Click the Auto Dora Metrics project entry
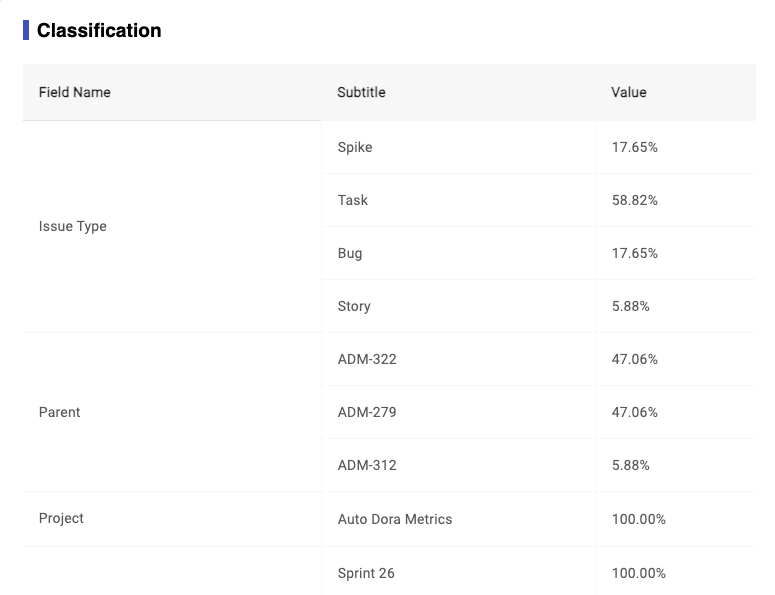Image resolution: width=775 pixels, height=595 pixels. [x=395, y=519]
